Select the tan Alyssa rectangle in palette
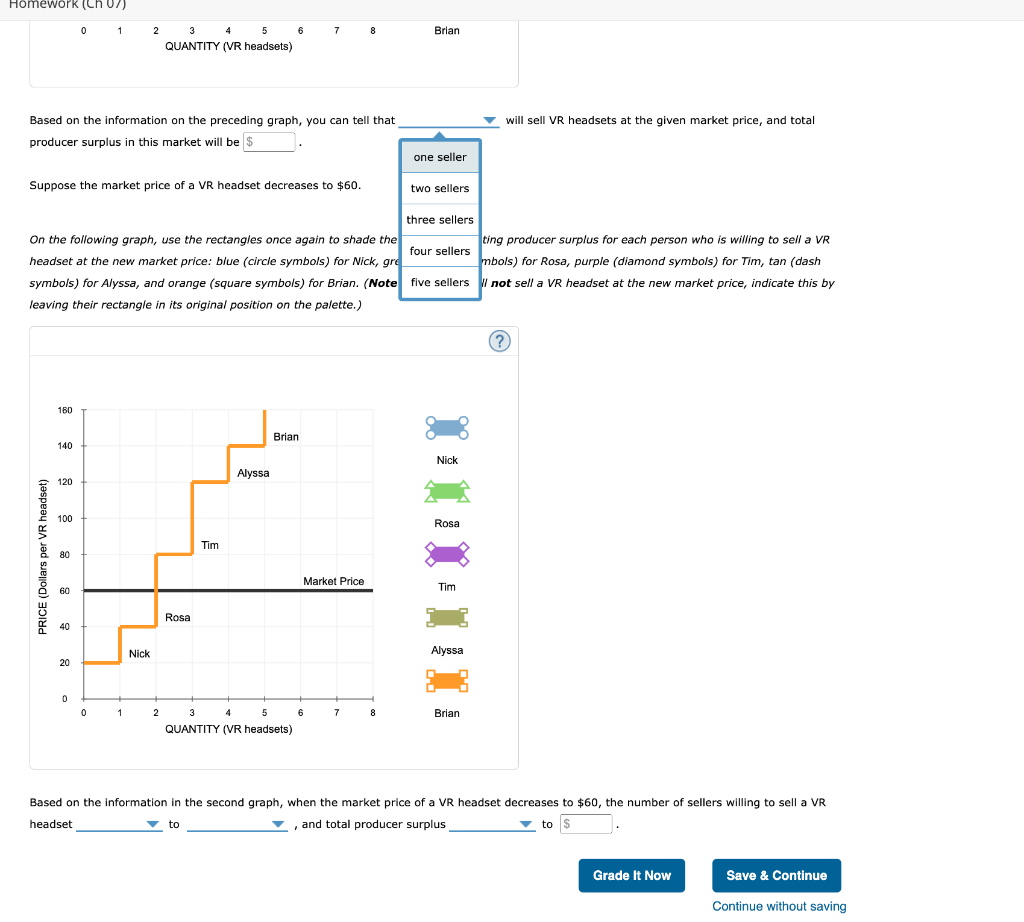Image resolution: width=1024 pixels, height=922 pixels. (447, 617)
